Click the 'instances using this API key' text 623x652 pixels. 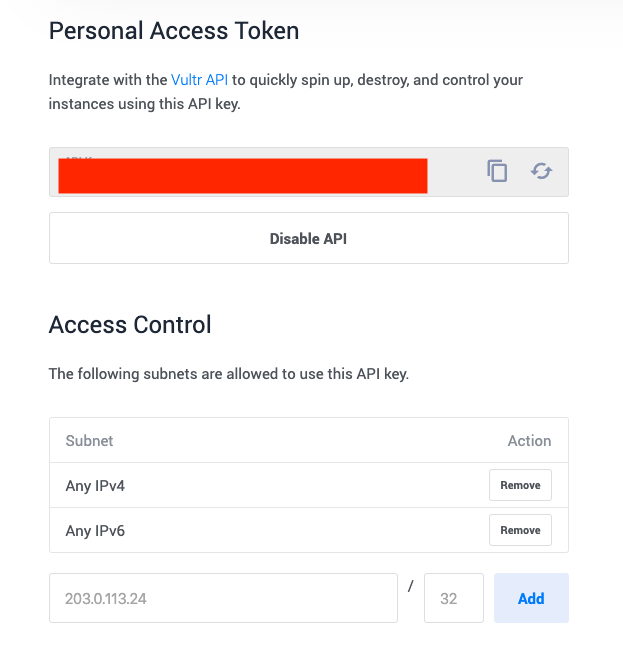click(144, 104)
